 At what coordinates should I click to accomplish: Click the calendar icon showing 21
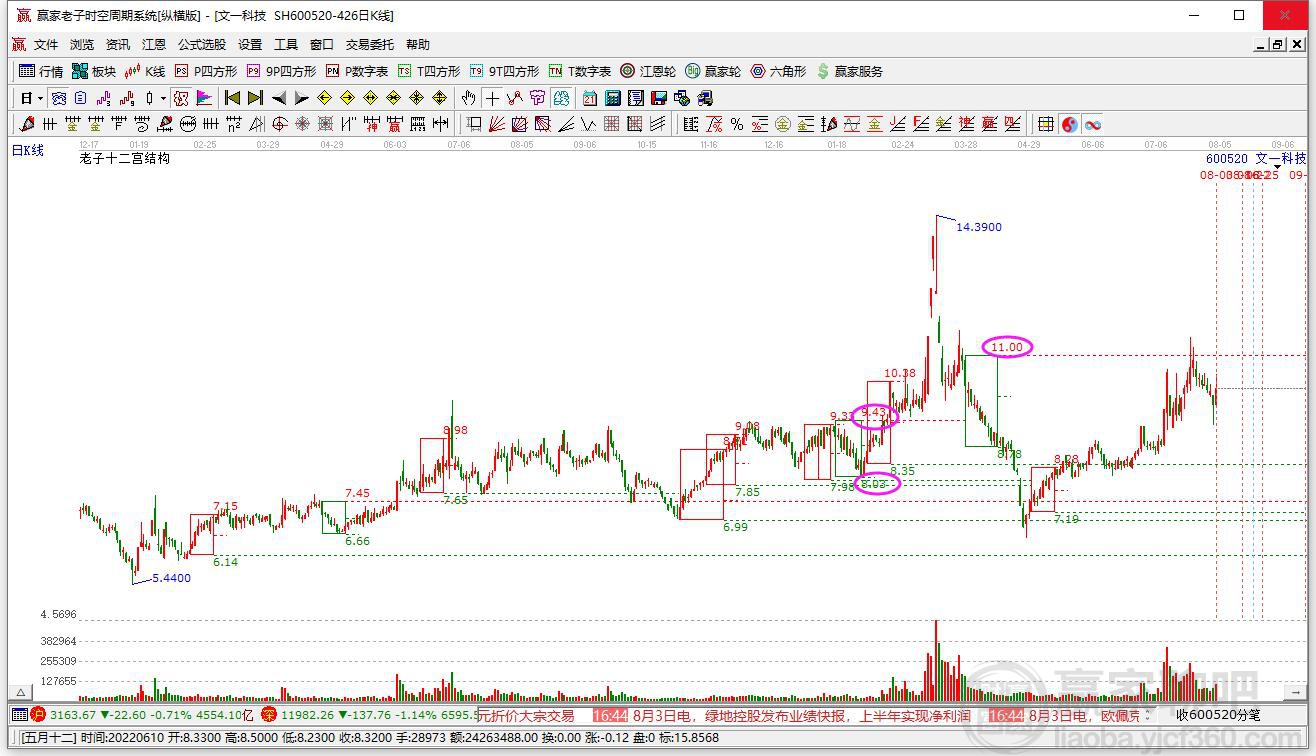click(x=590, y=98)
